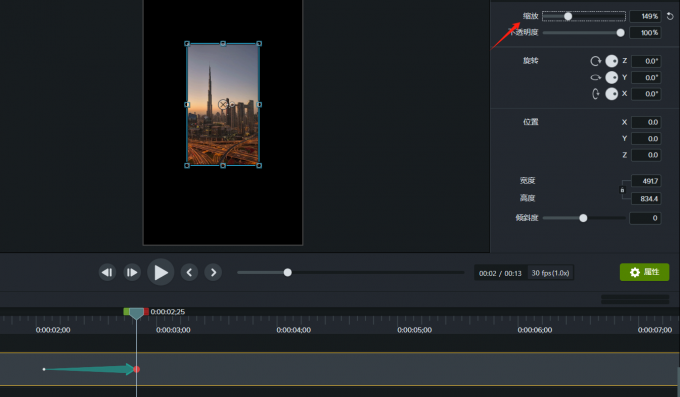Open the 30 fps (1.0x) playback setting
680x397 pixels.
550,273
